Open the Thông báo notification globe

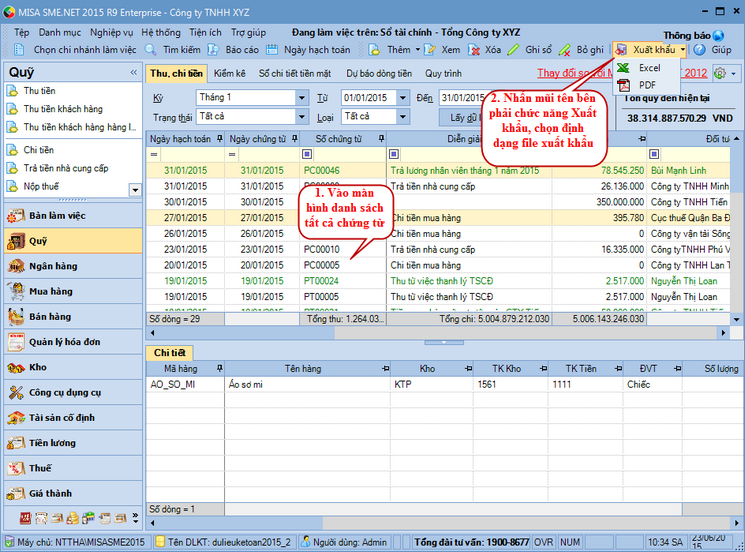pyautogui.click(x=718, y=36)
